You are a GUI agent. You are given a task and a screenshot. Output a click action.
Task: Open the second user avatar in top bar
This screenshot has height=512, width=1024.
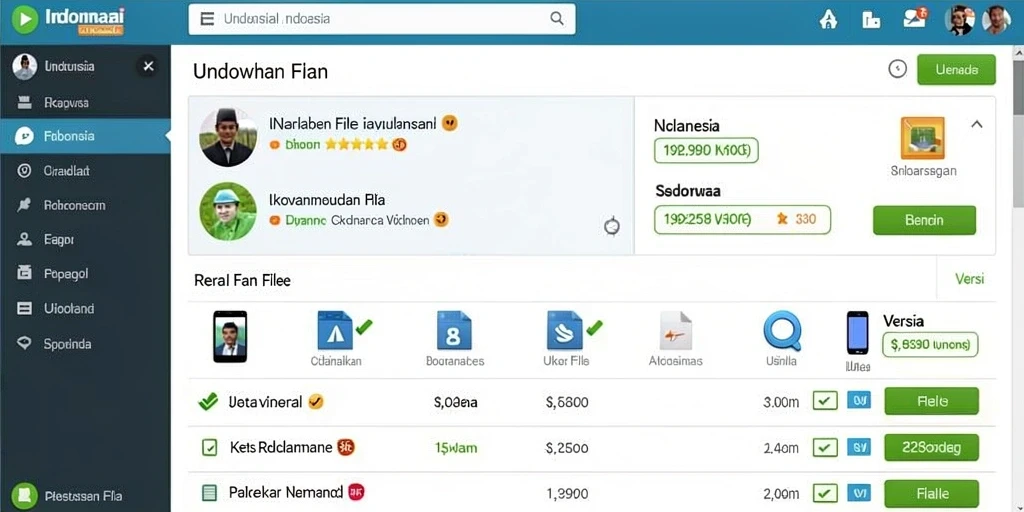[x=996, y=20]
